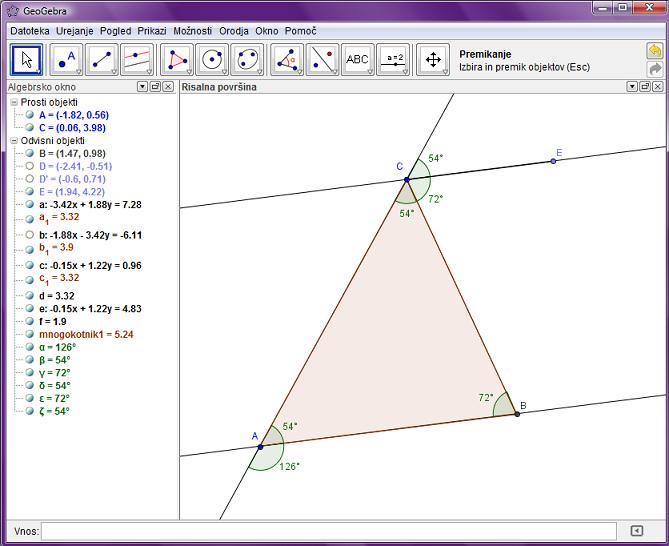Select the Move Graphics View tool
The image size is (669, 546).
433,60
